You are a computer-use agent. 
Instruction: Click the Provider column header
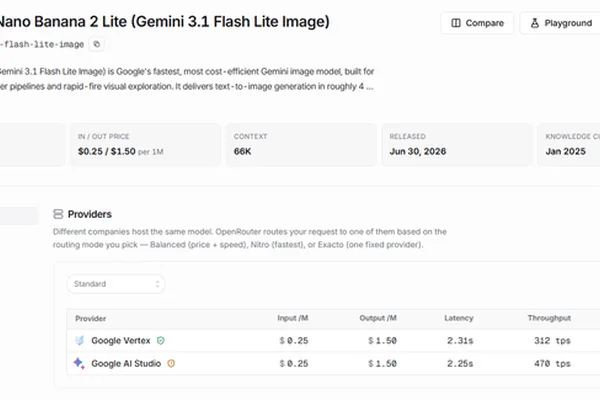(91, 318)
